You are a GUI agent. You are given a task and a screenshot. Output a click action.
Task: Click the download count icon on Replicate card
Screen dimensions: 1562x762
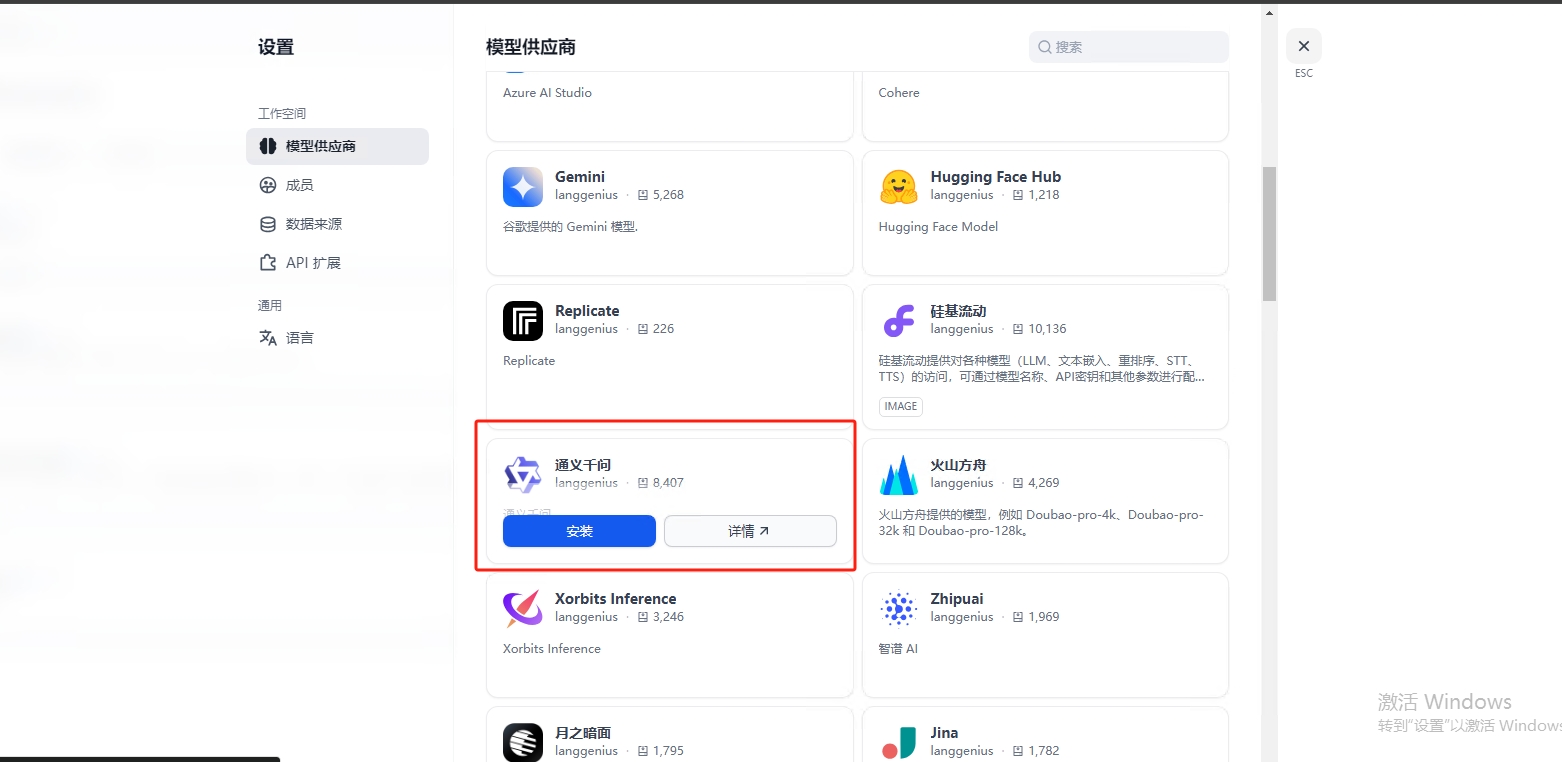coord(643,329)
